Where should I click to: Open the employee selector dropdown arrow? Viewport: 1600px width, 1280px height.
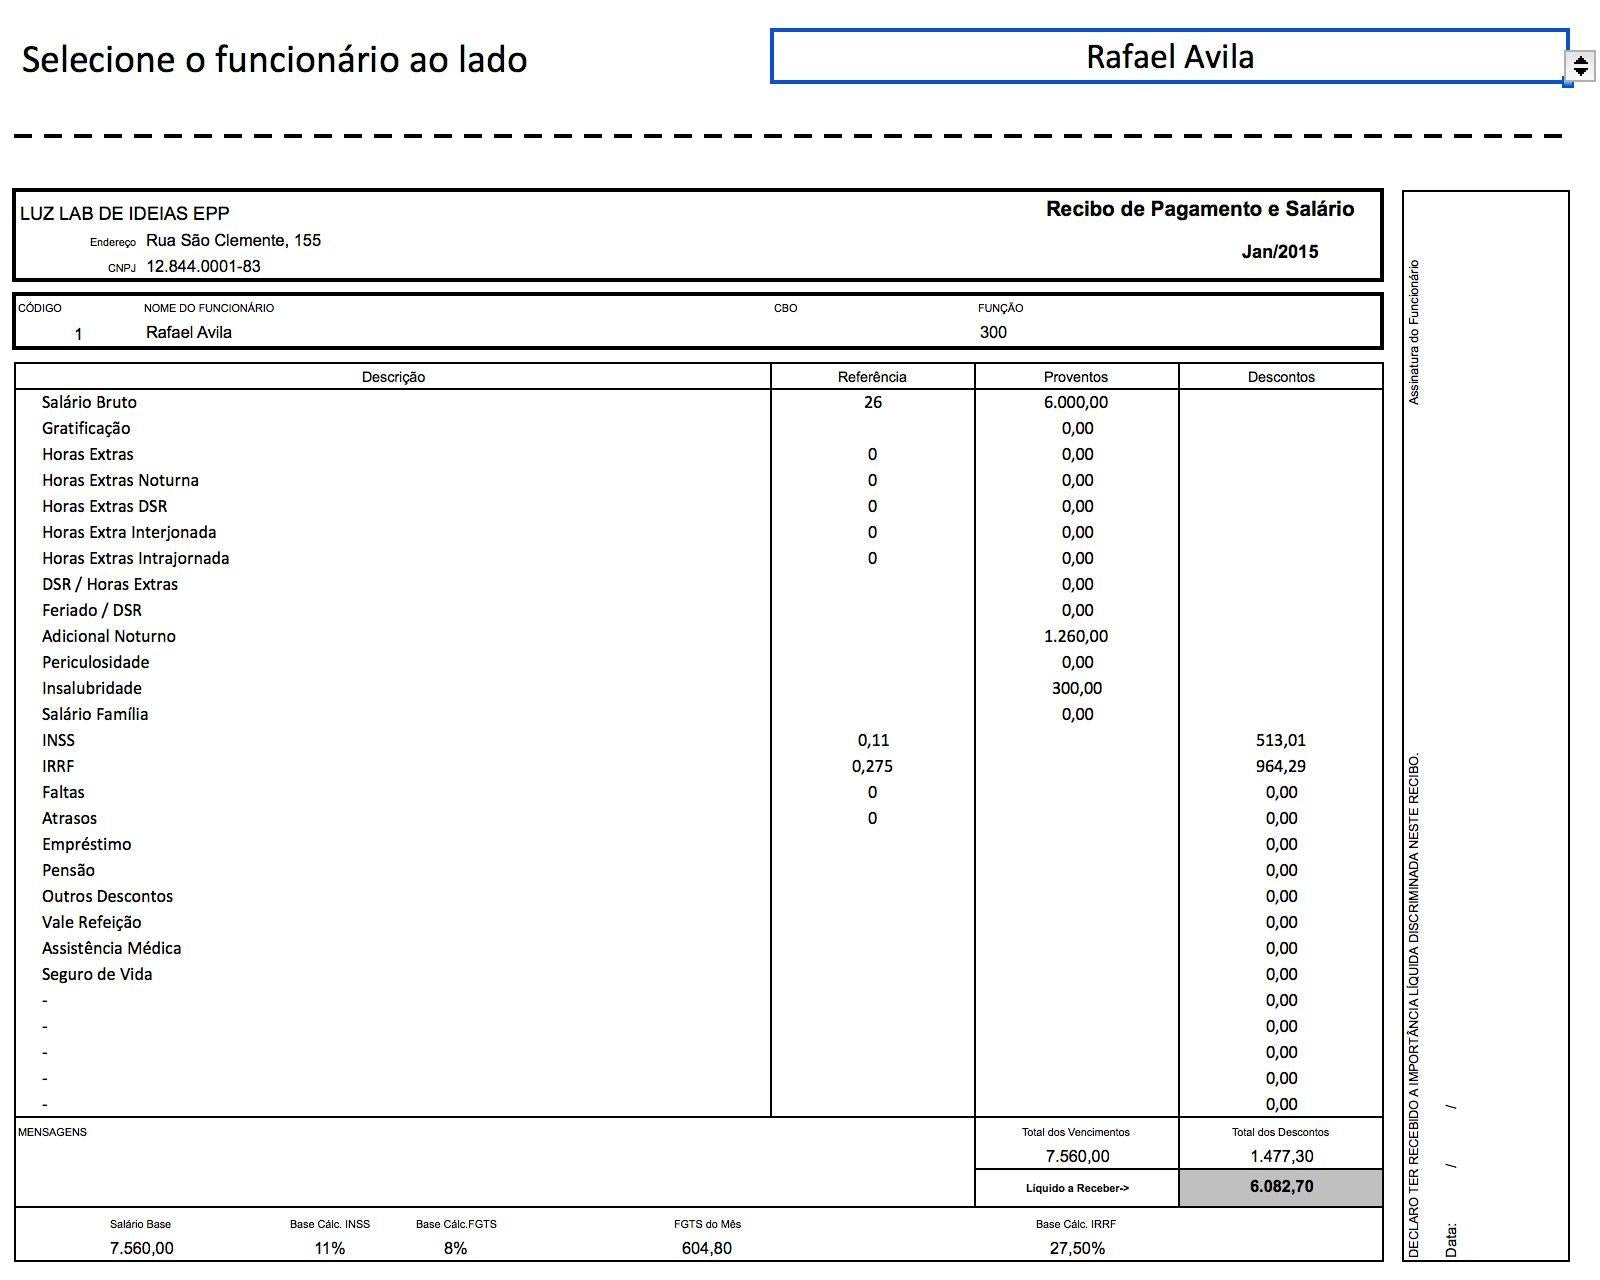pyautogui.click(x=1580, y=67)
